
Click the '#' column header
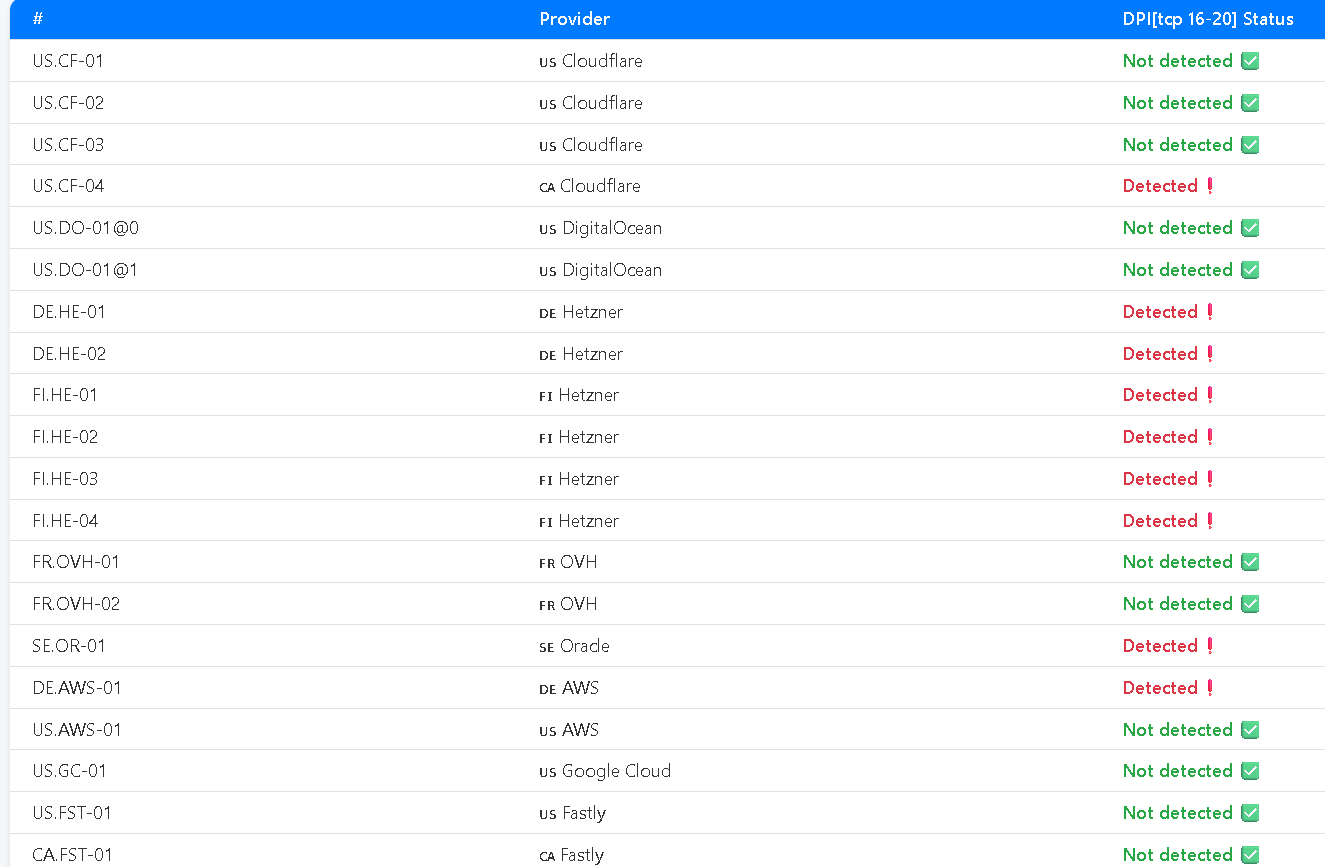38,19
